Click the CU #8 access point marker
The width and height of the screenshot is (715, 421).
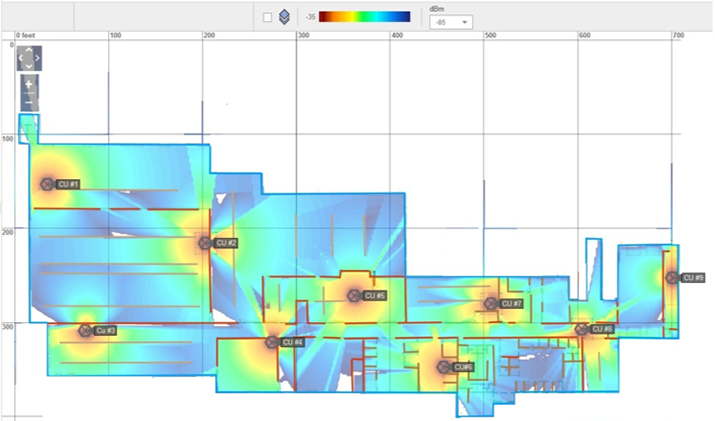tap(581, 329)
